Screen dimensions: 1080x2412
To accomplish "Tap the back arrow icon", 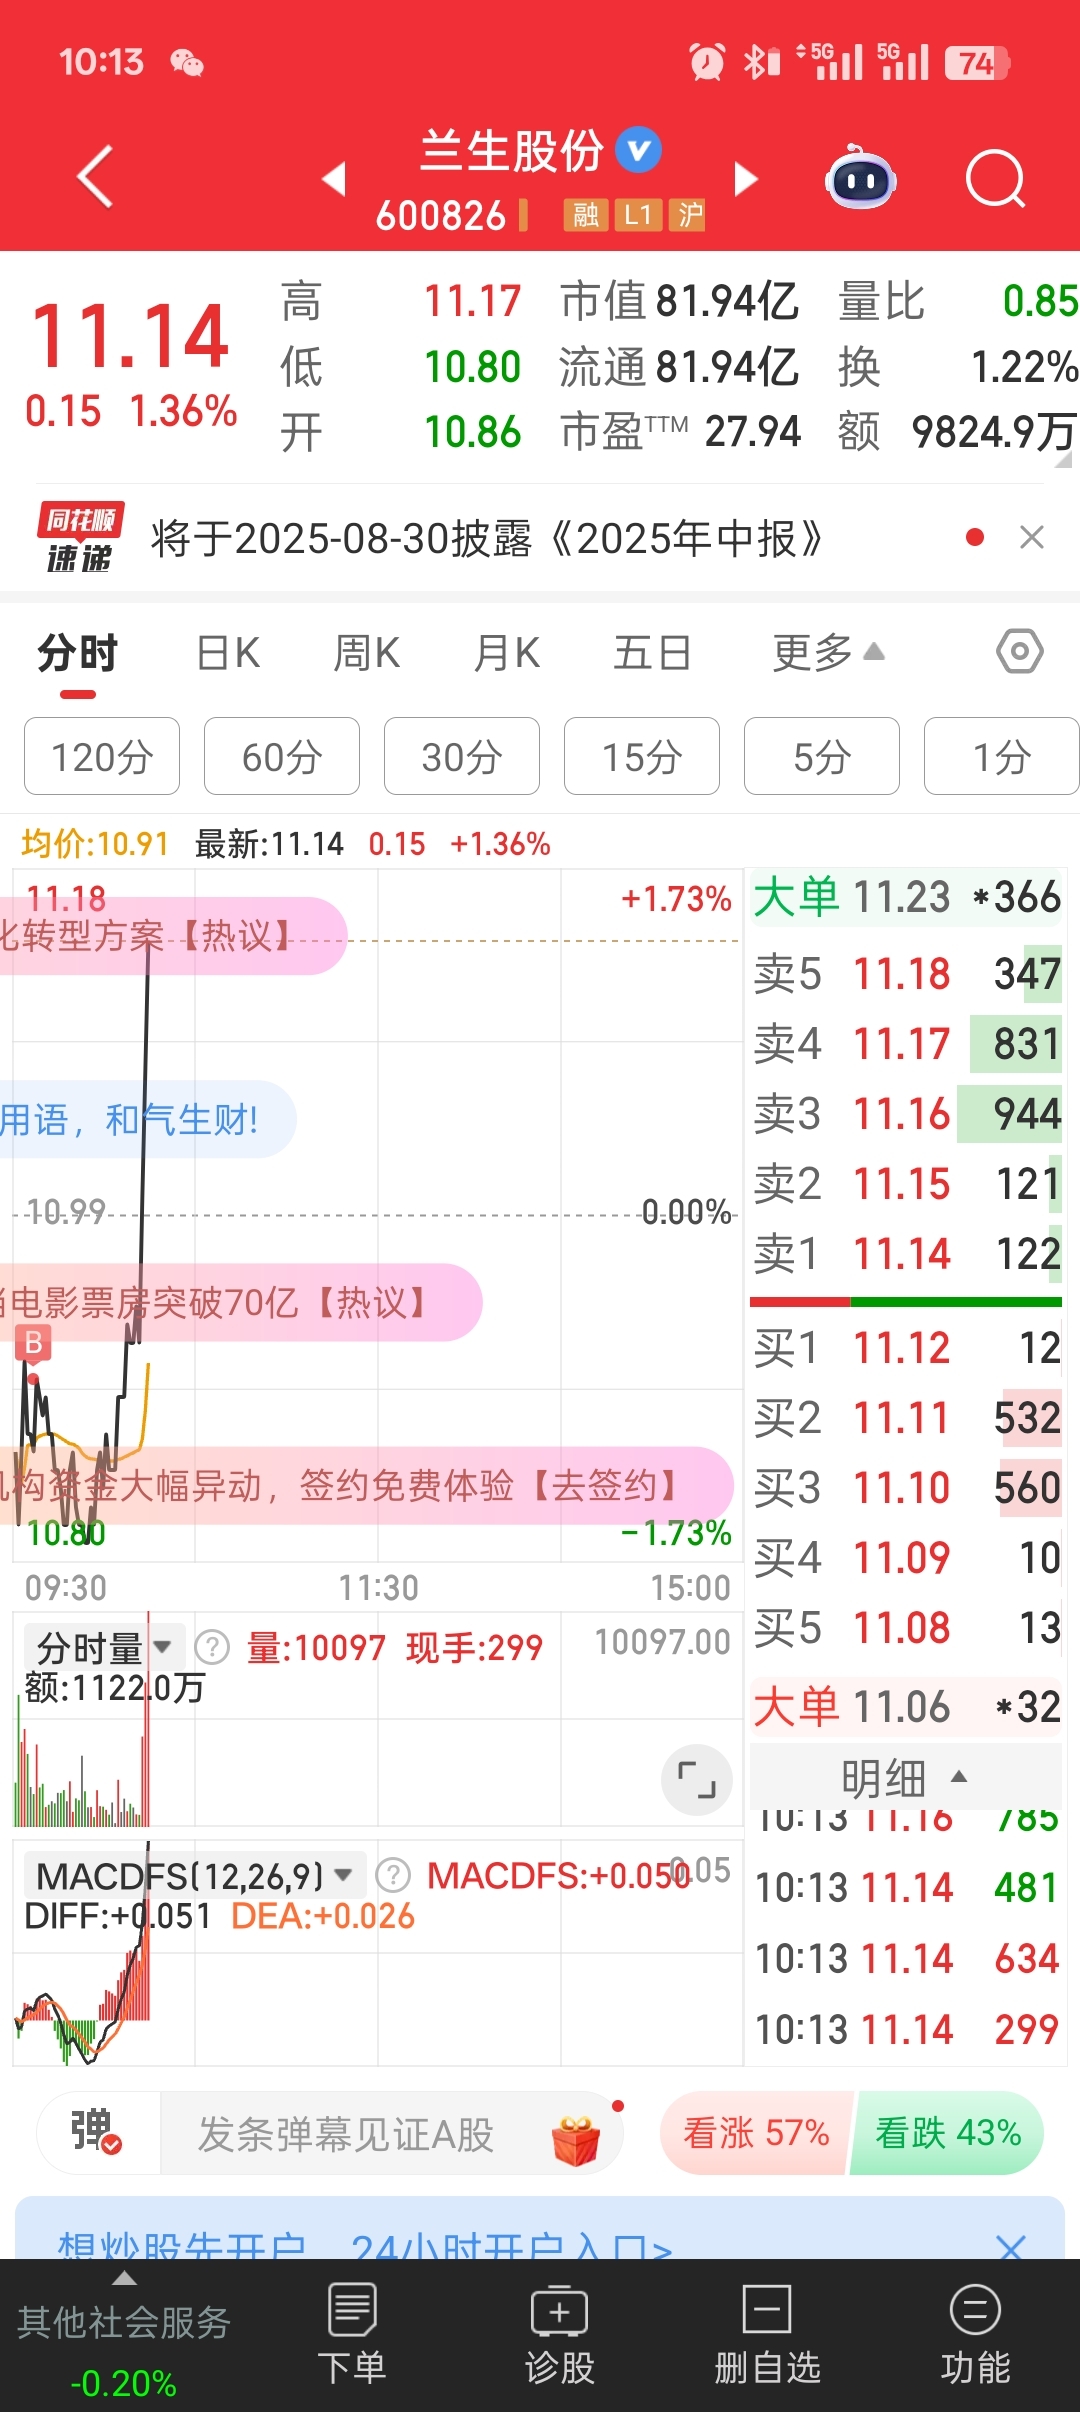I will (x=95, y=177).
